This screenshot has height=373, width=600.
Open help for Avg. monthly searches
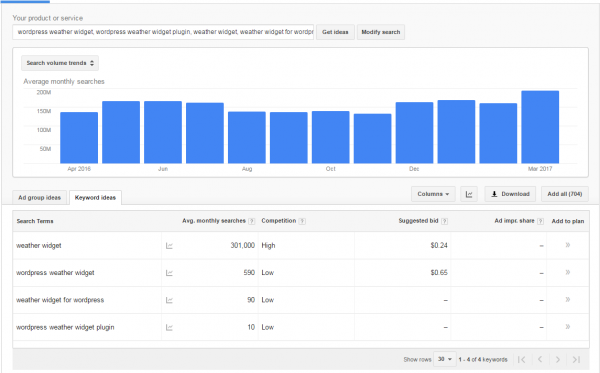click(251, 221)
